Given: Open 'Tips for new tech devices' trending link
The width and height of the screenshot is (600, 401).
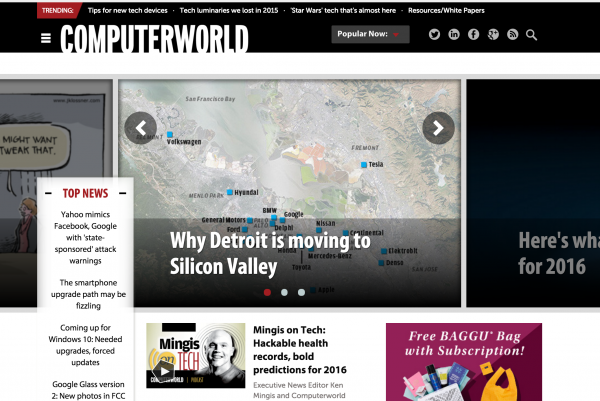Looking at the screenshot, I should [127, 10].
